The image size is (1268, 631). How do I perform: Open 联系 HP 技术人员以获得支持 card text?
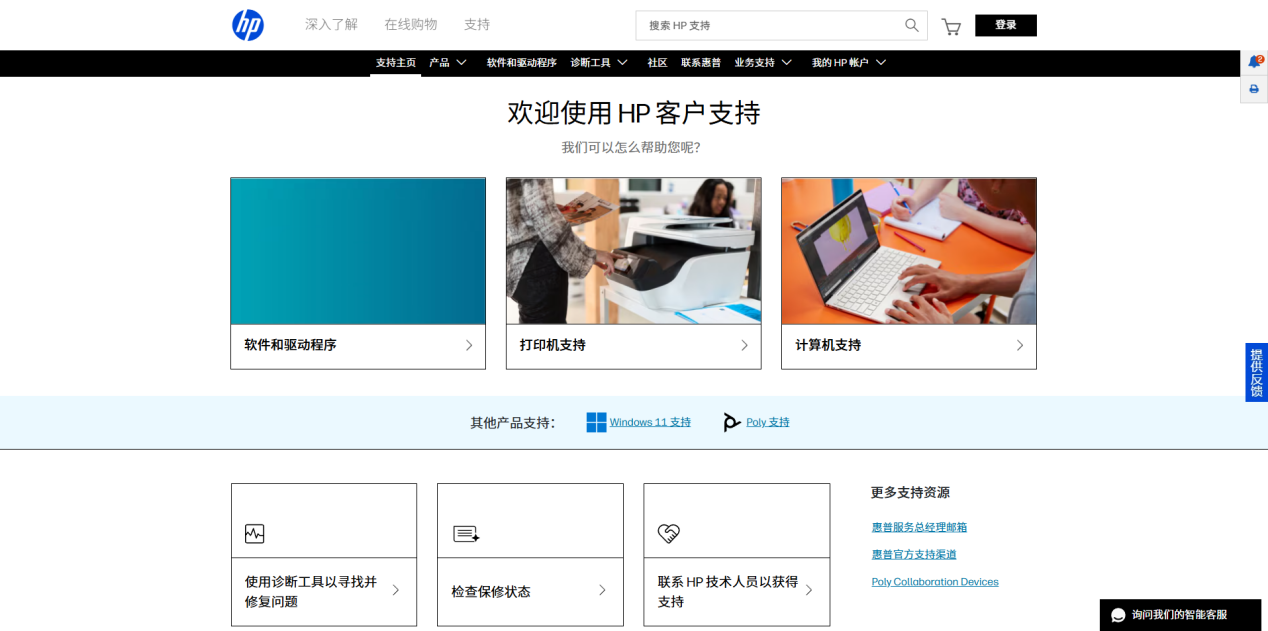point(728,591)
